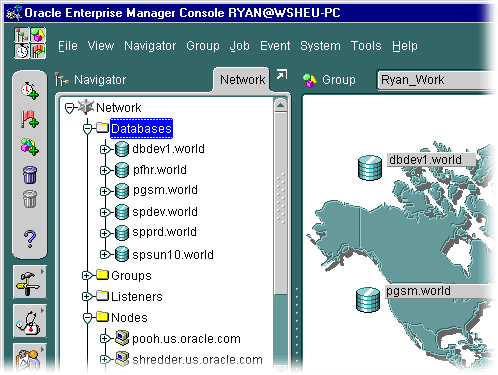Screen dimensions: 498x375
Task: Click the pooh.us.oracle.com computer icon
Action: (122, 338)
